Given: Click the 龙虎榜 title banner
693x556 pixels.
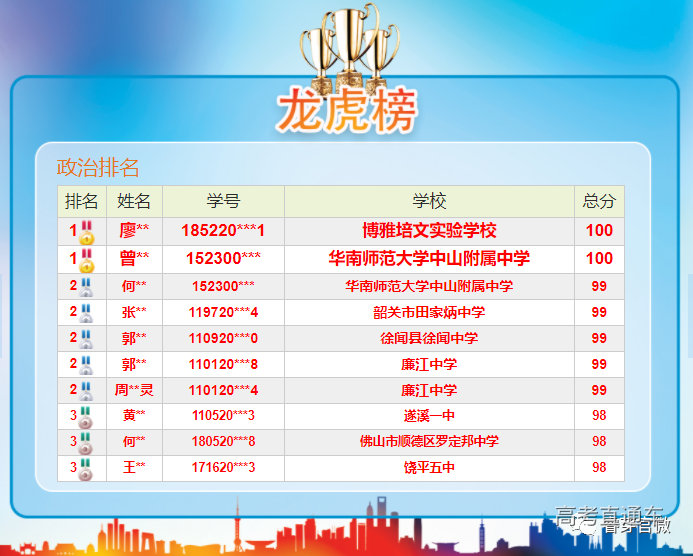Looking at the screenshot, I should point(346,111).
